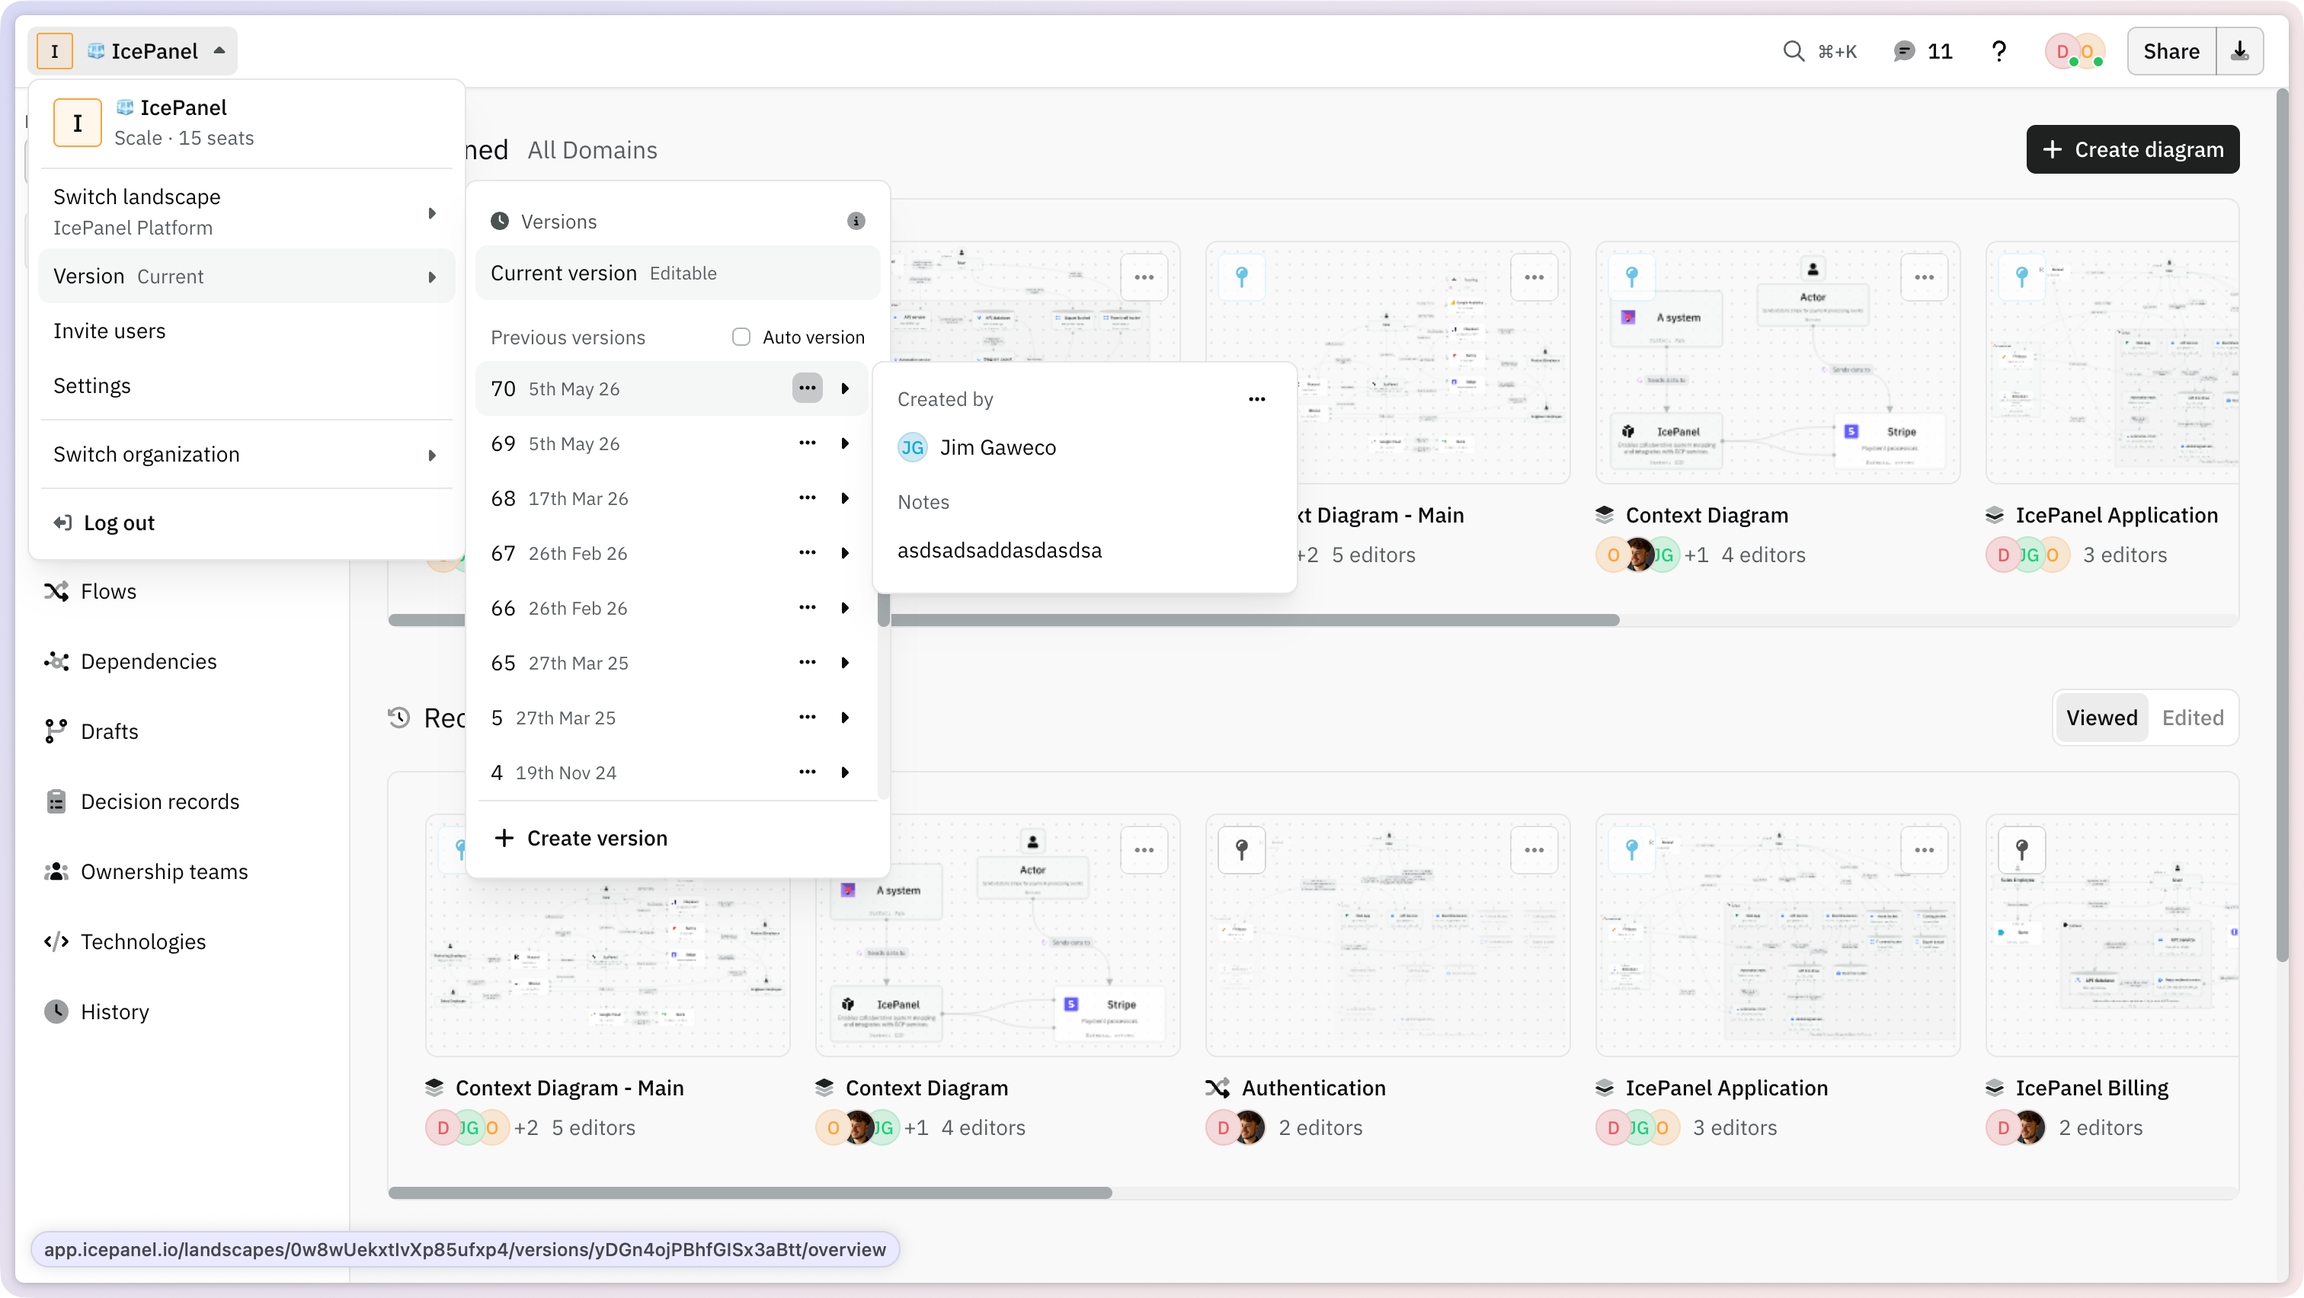Click the download export icon beside Share
The height and width of the screenshot is (1298, 2304).
coord(2240,51)
